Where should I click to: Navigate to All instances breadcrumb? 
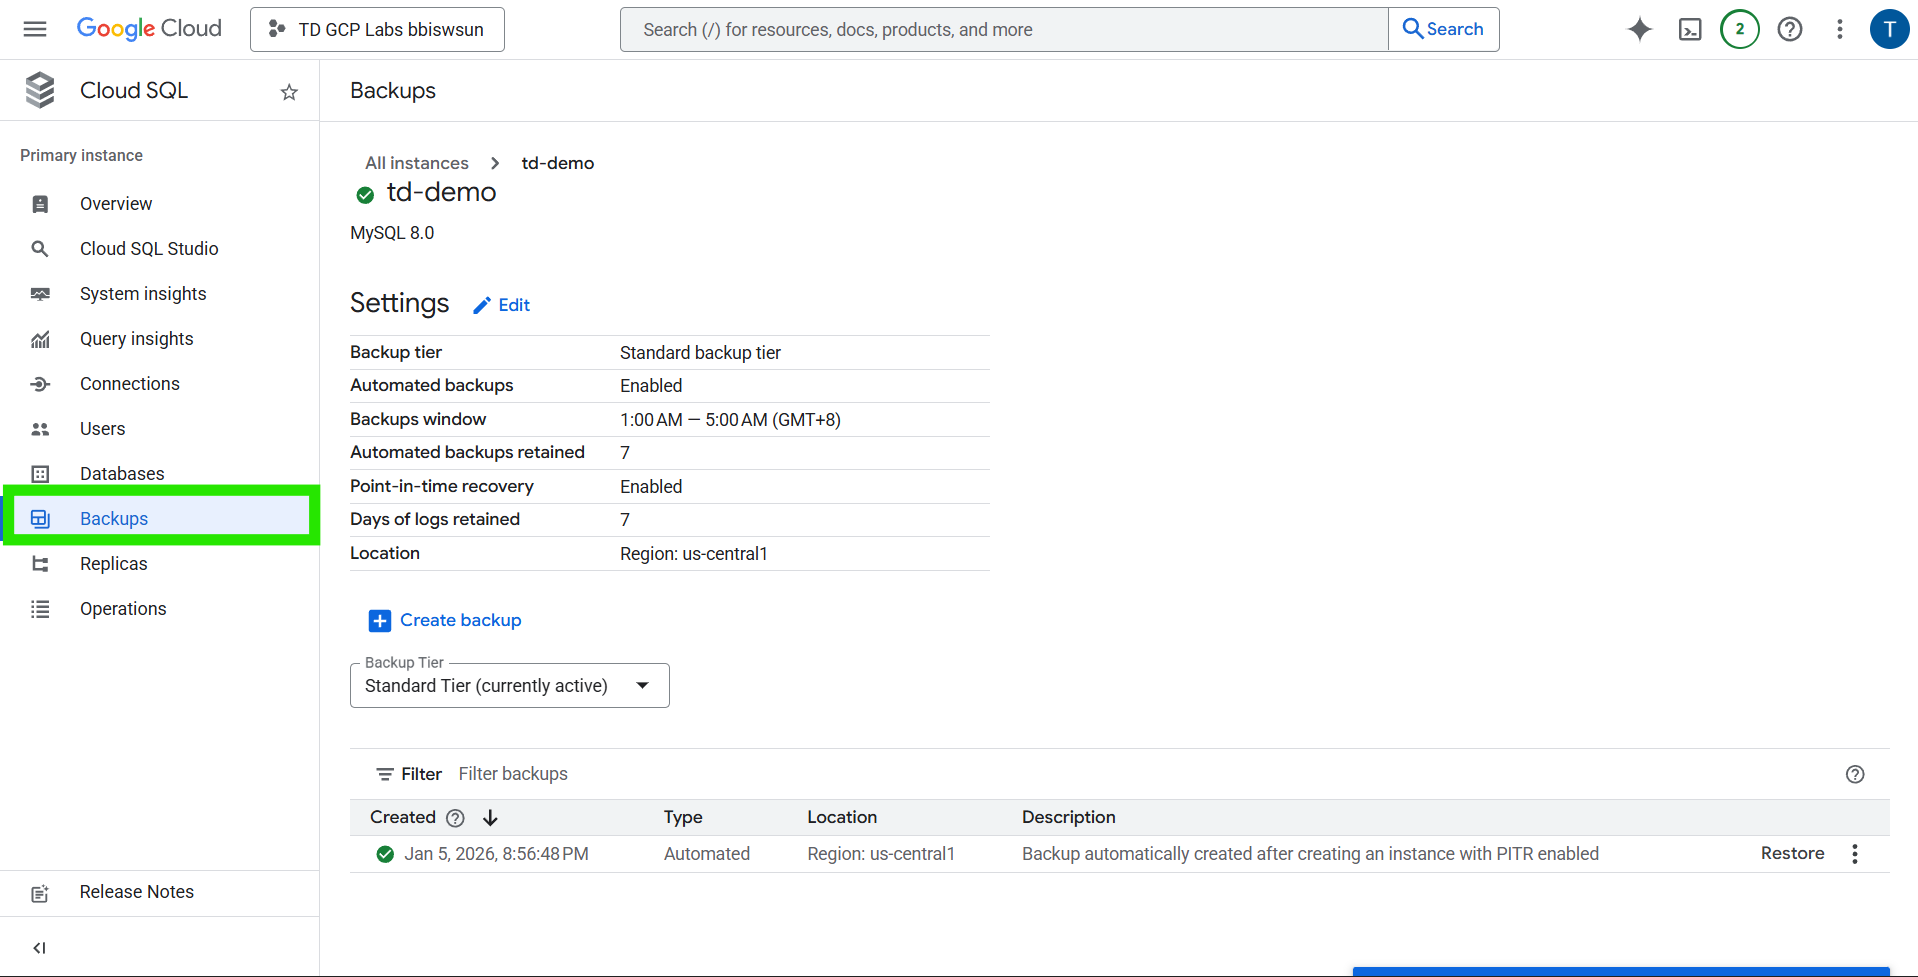[x=416, y=163]
